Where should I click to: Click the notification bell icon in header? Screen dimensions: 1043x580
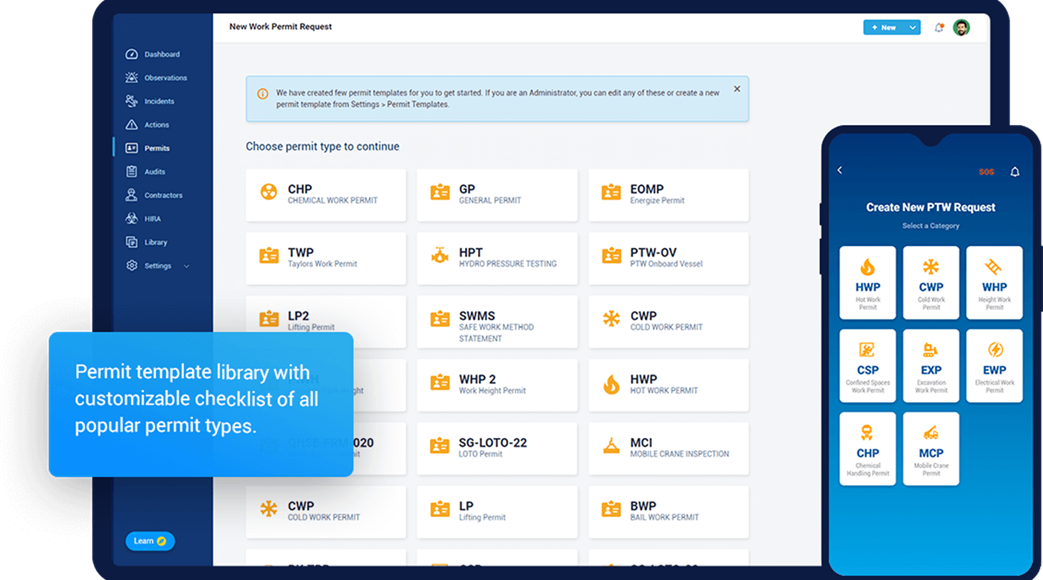coord(938,28)
